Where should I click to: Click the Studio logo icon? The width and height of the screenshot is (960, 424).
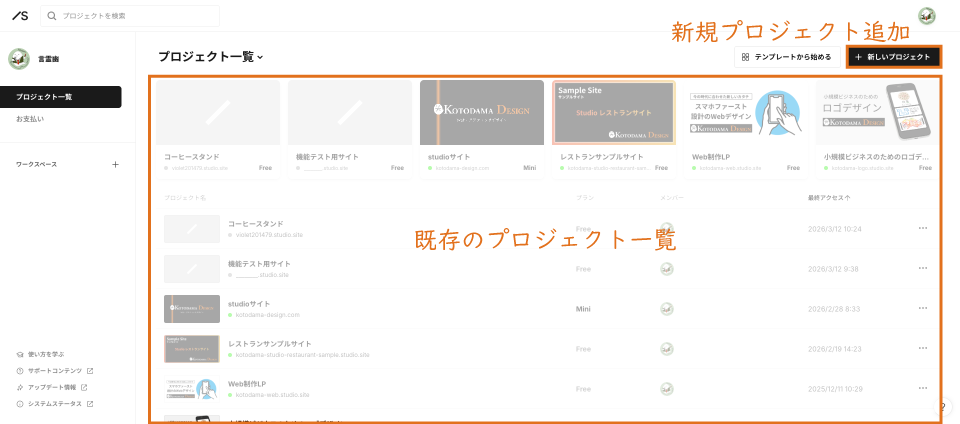(x=20, y=16)
